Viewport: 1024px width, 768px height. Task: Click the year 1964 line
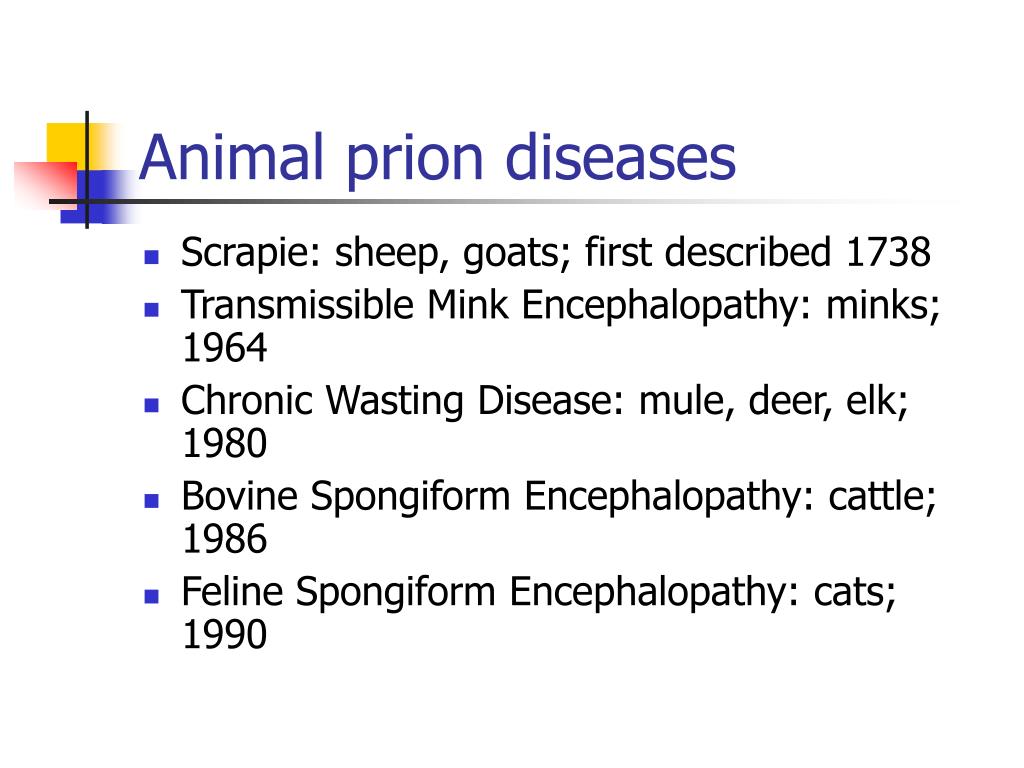(x=225, y=347)
